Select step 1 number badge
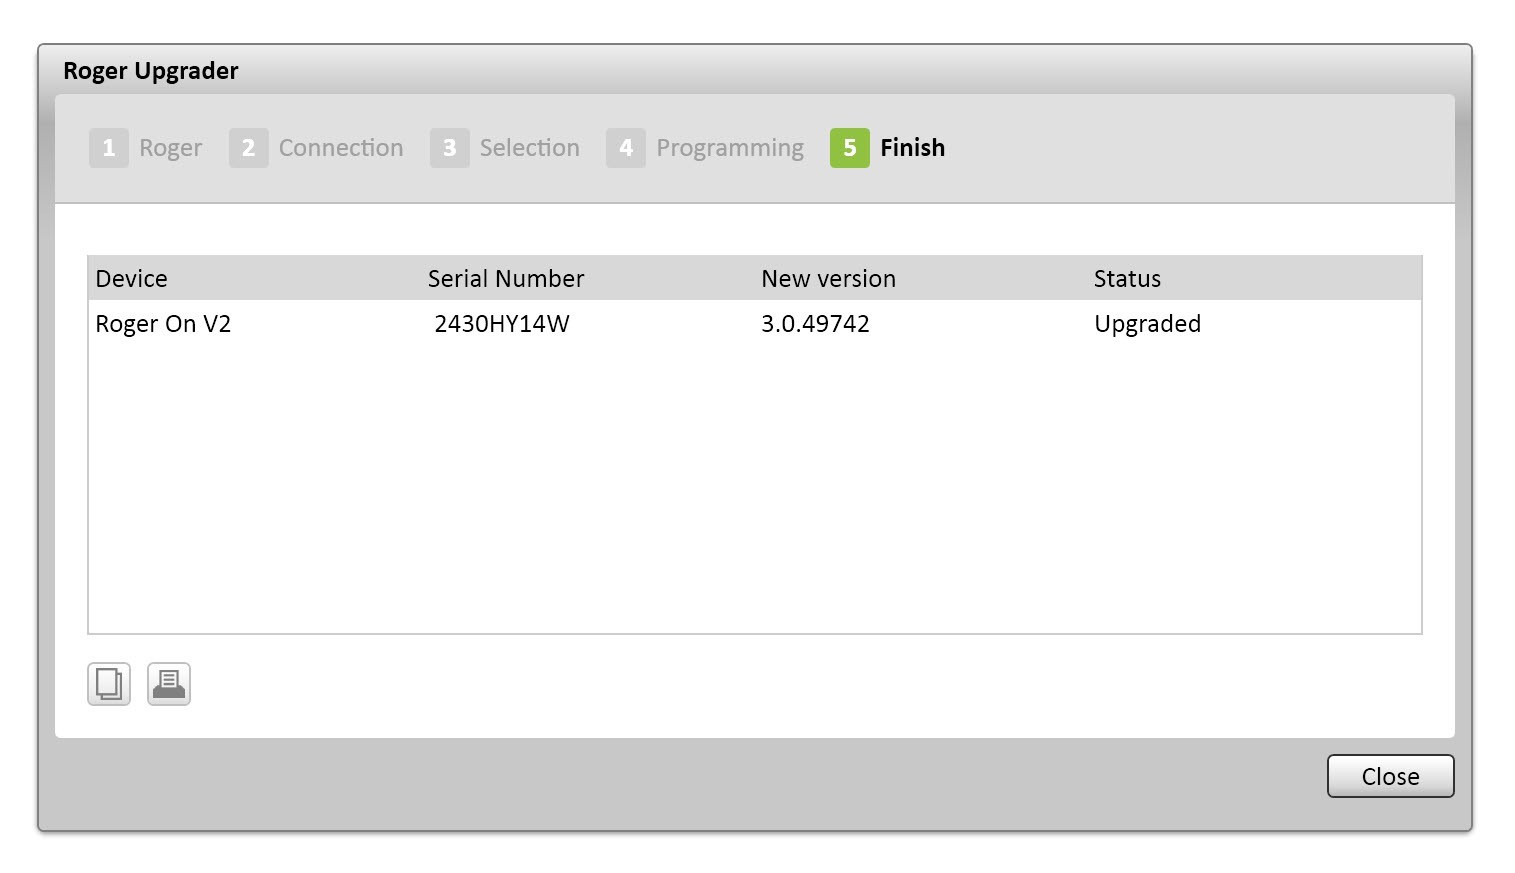 click(x=109, y=148)
